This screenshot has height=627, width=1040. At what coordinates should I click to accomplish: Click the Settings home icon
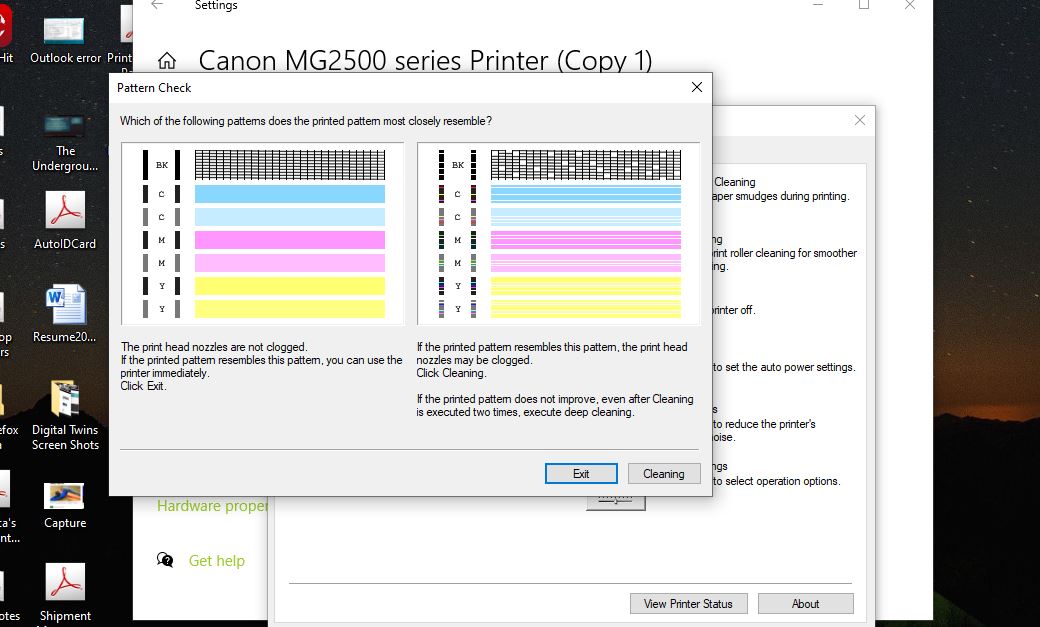pyautogui.click(x=167, y=61)
